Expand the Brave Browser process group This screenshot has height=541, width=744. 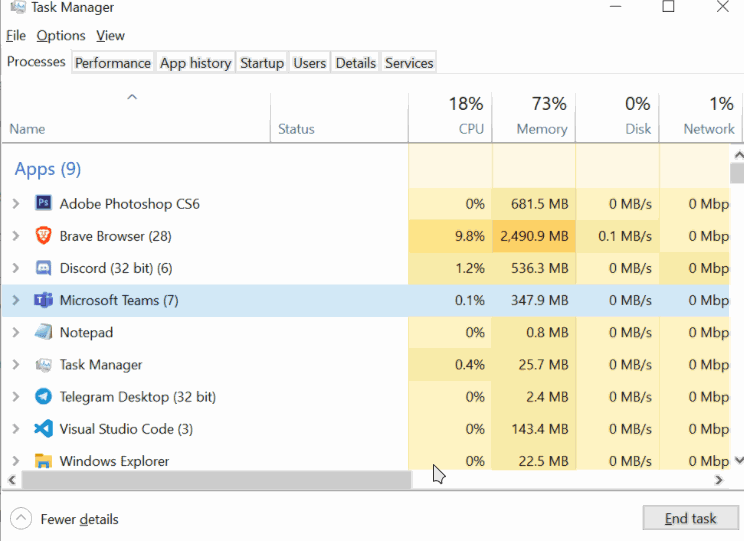16,236
